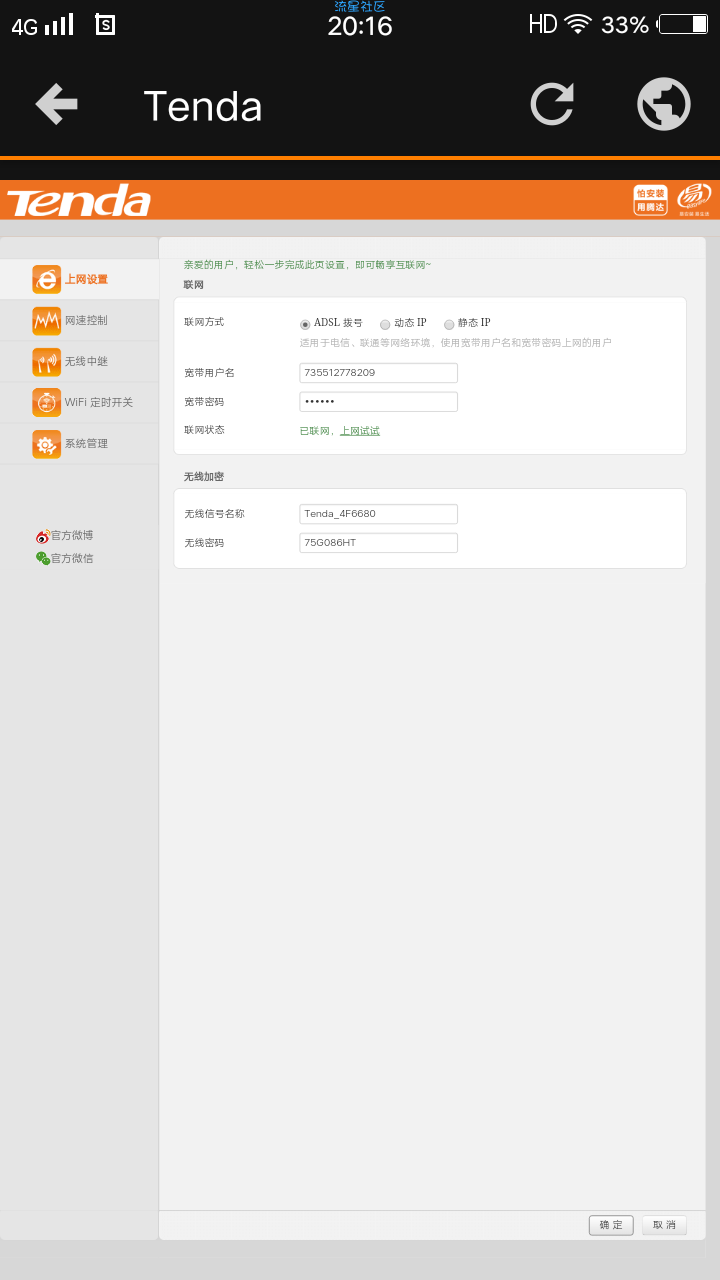This screenshot has width=720, height=1280.
Task: Open 上网设置 menu item
Action: click(x=79, y=279)
